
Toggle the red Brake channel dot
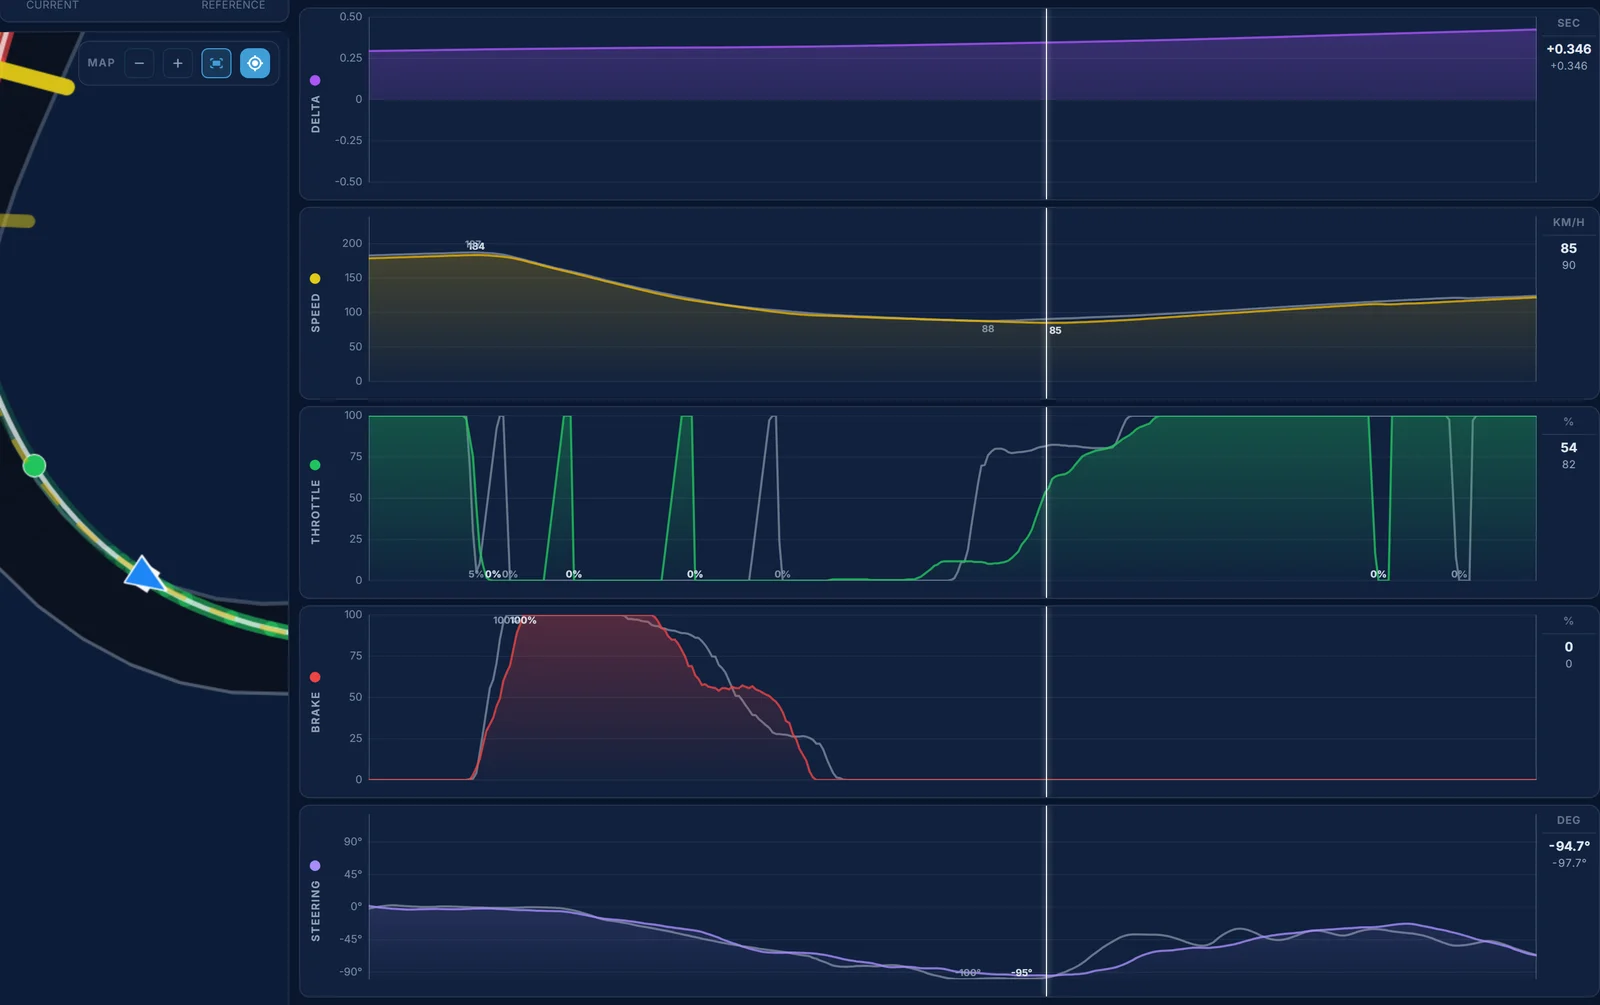(x=315, y=677)
